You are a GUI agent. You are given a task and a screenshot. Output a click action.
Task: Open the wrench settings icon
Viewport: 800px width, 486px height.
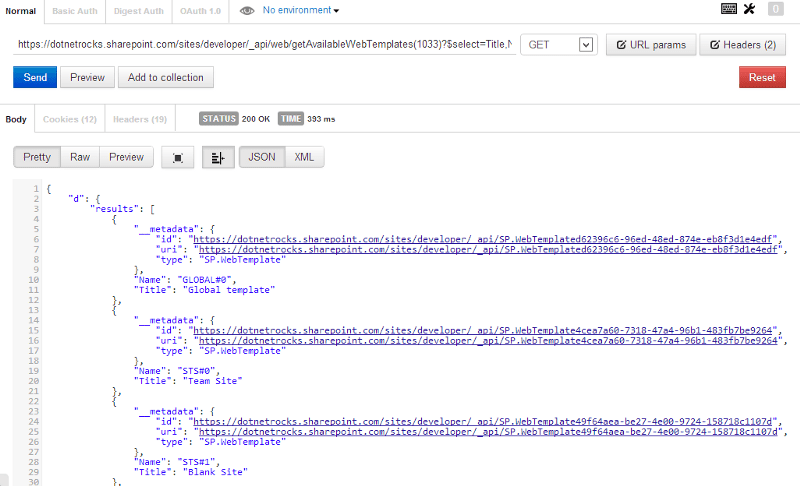point(749,9)
